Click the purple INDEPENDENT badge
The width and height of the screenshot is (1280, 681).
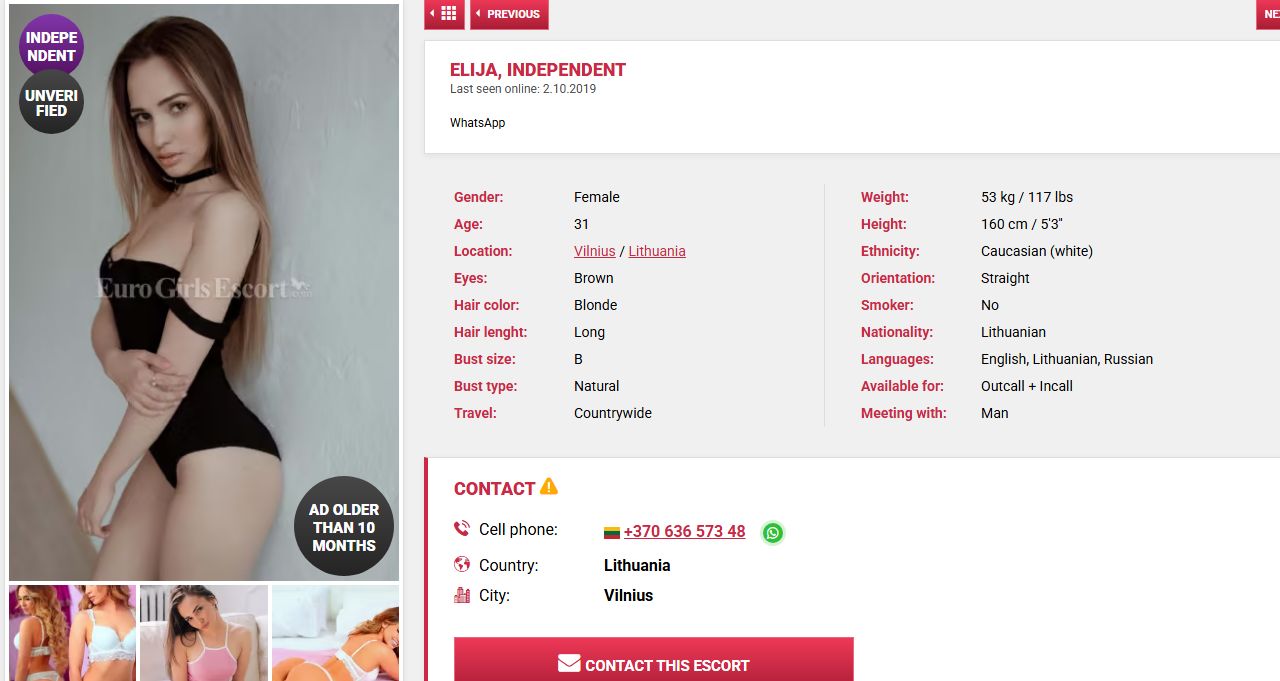51,46
